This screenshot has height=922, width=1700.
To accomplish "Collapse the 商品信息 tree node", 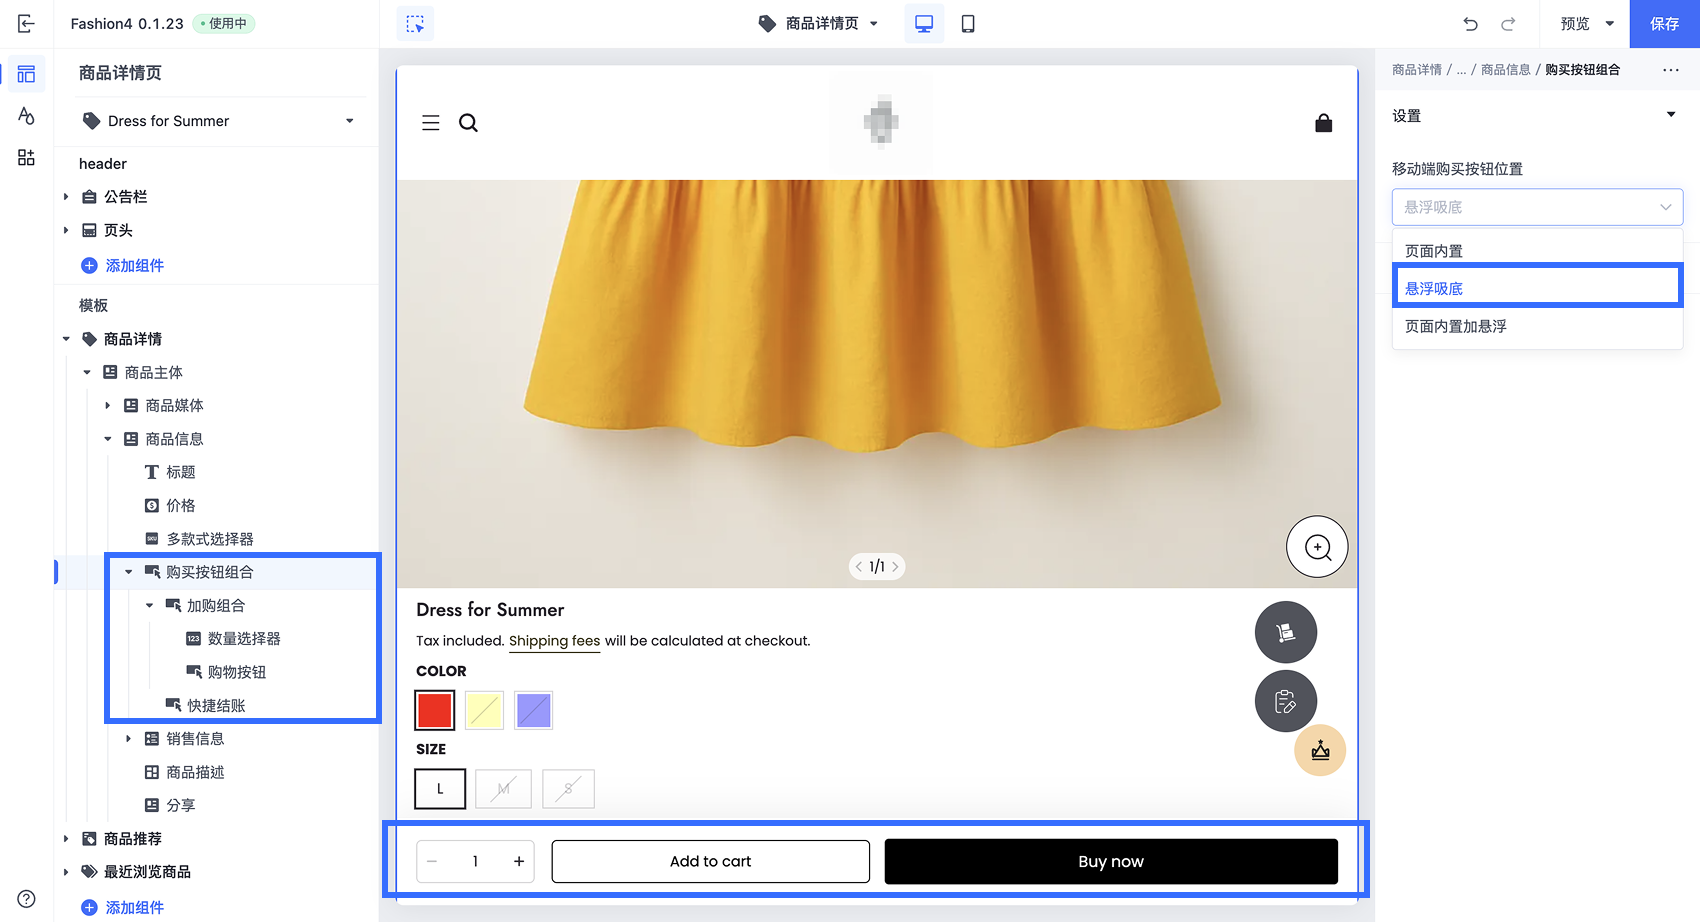I will pos(108,439).
